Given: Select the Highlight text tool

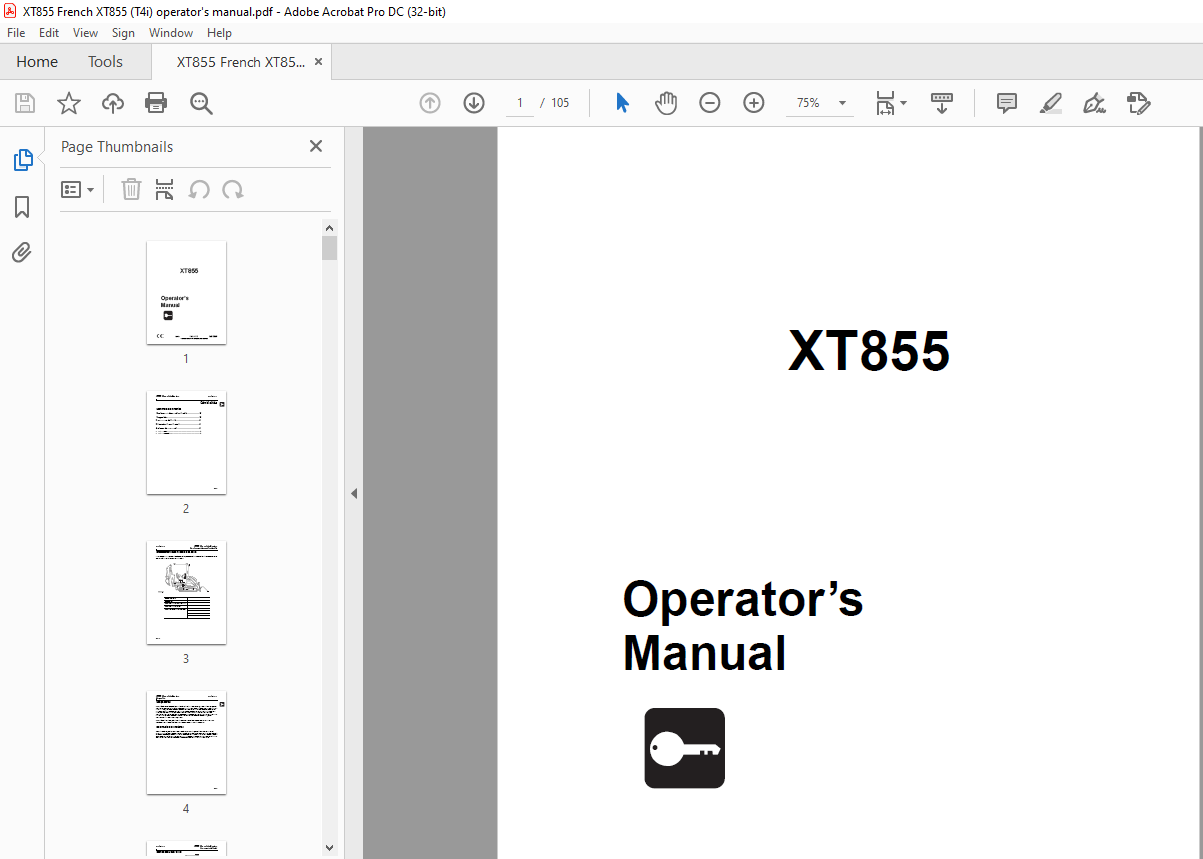Looking at the screenshot, I should (x=1051, y=103).
